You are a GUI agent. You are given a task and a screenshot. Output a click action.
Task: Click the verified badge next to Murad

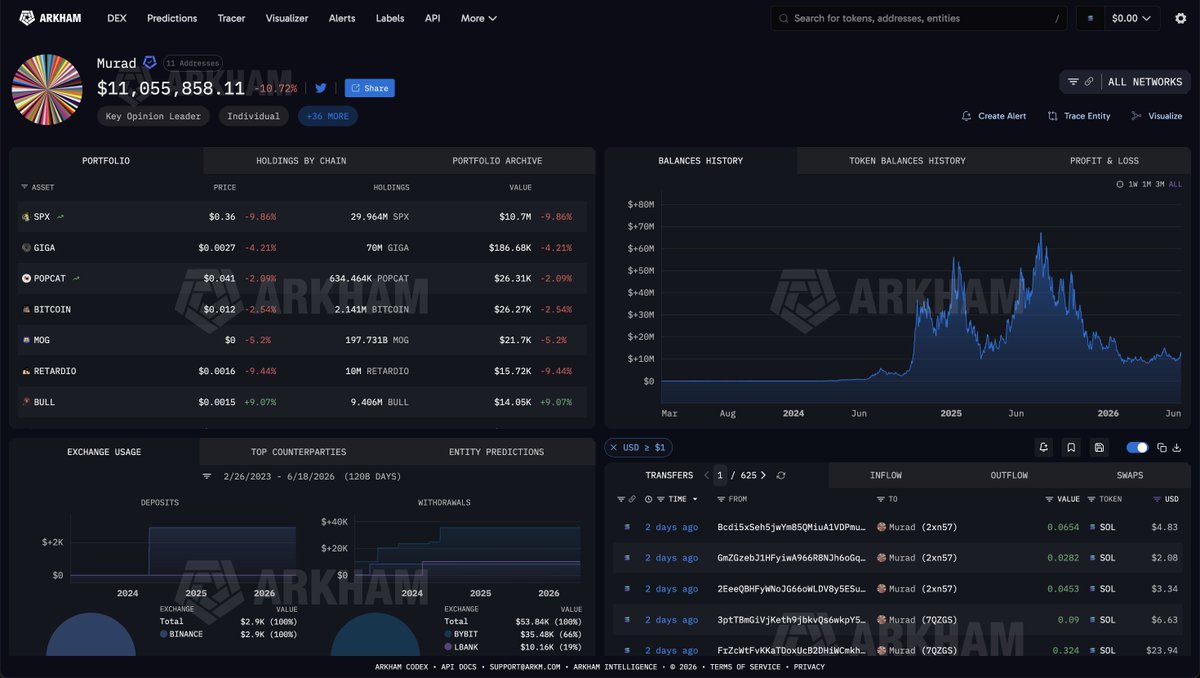click(149, 63)
